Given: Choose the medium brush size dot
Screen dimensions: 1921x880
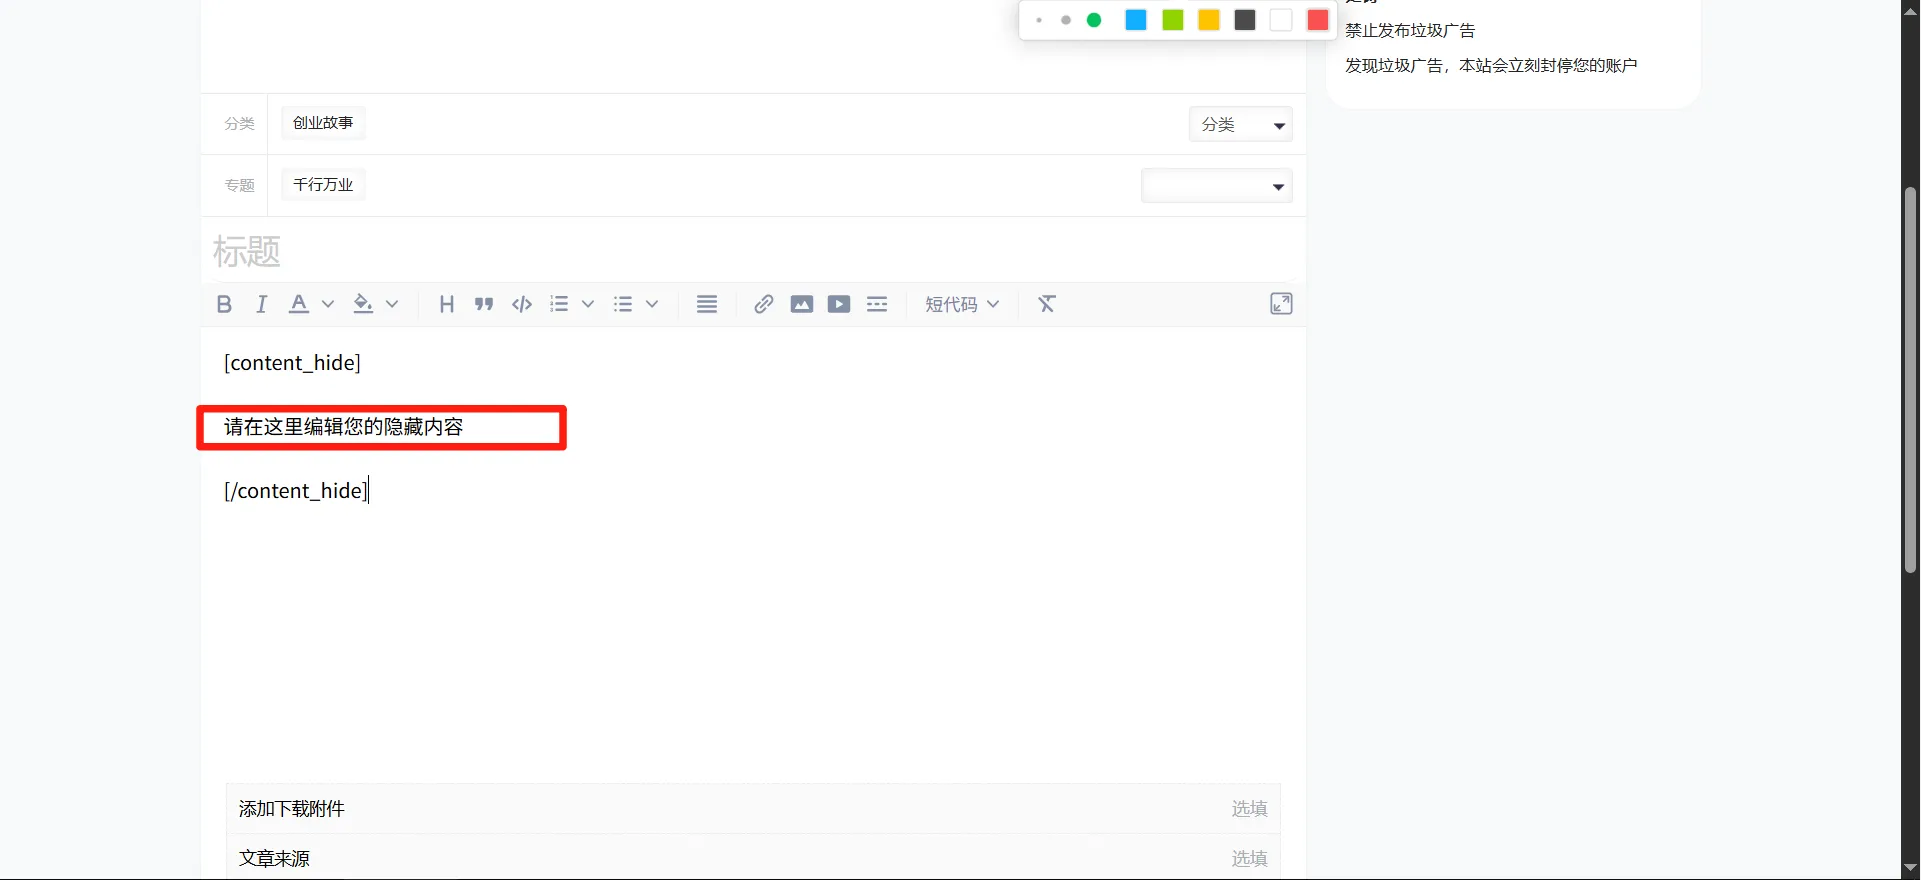Looking at the screenshot, I should (1066, 20).
